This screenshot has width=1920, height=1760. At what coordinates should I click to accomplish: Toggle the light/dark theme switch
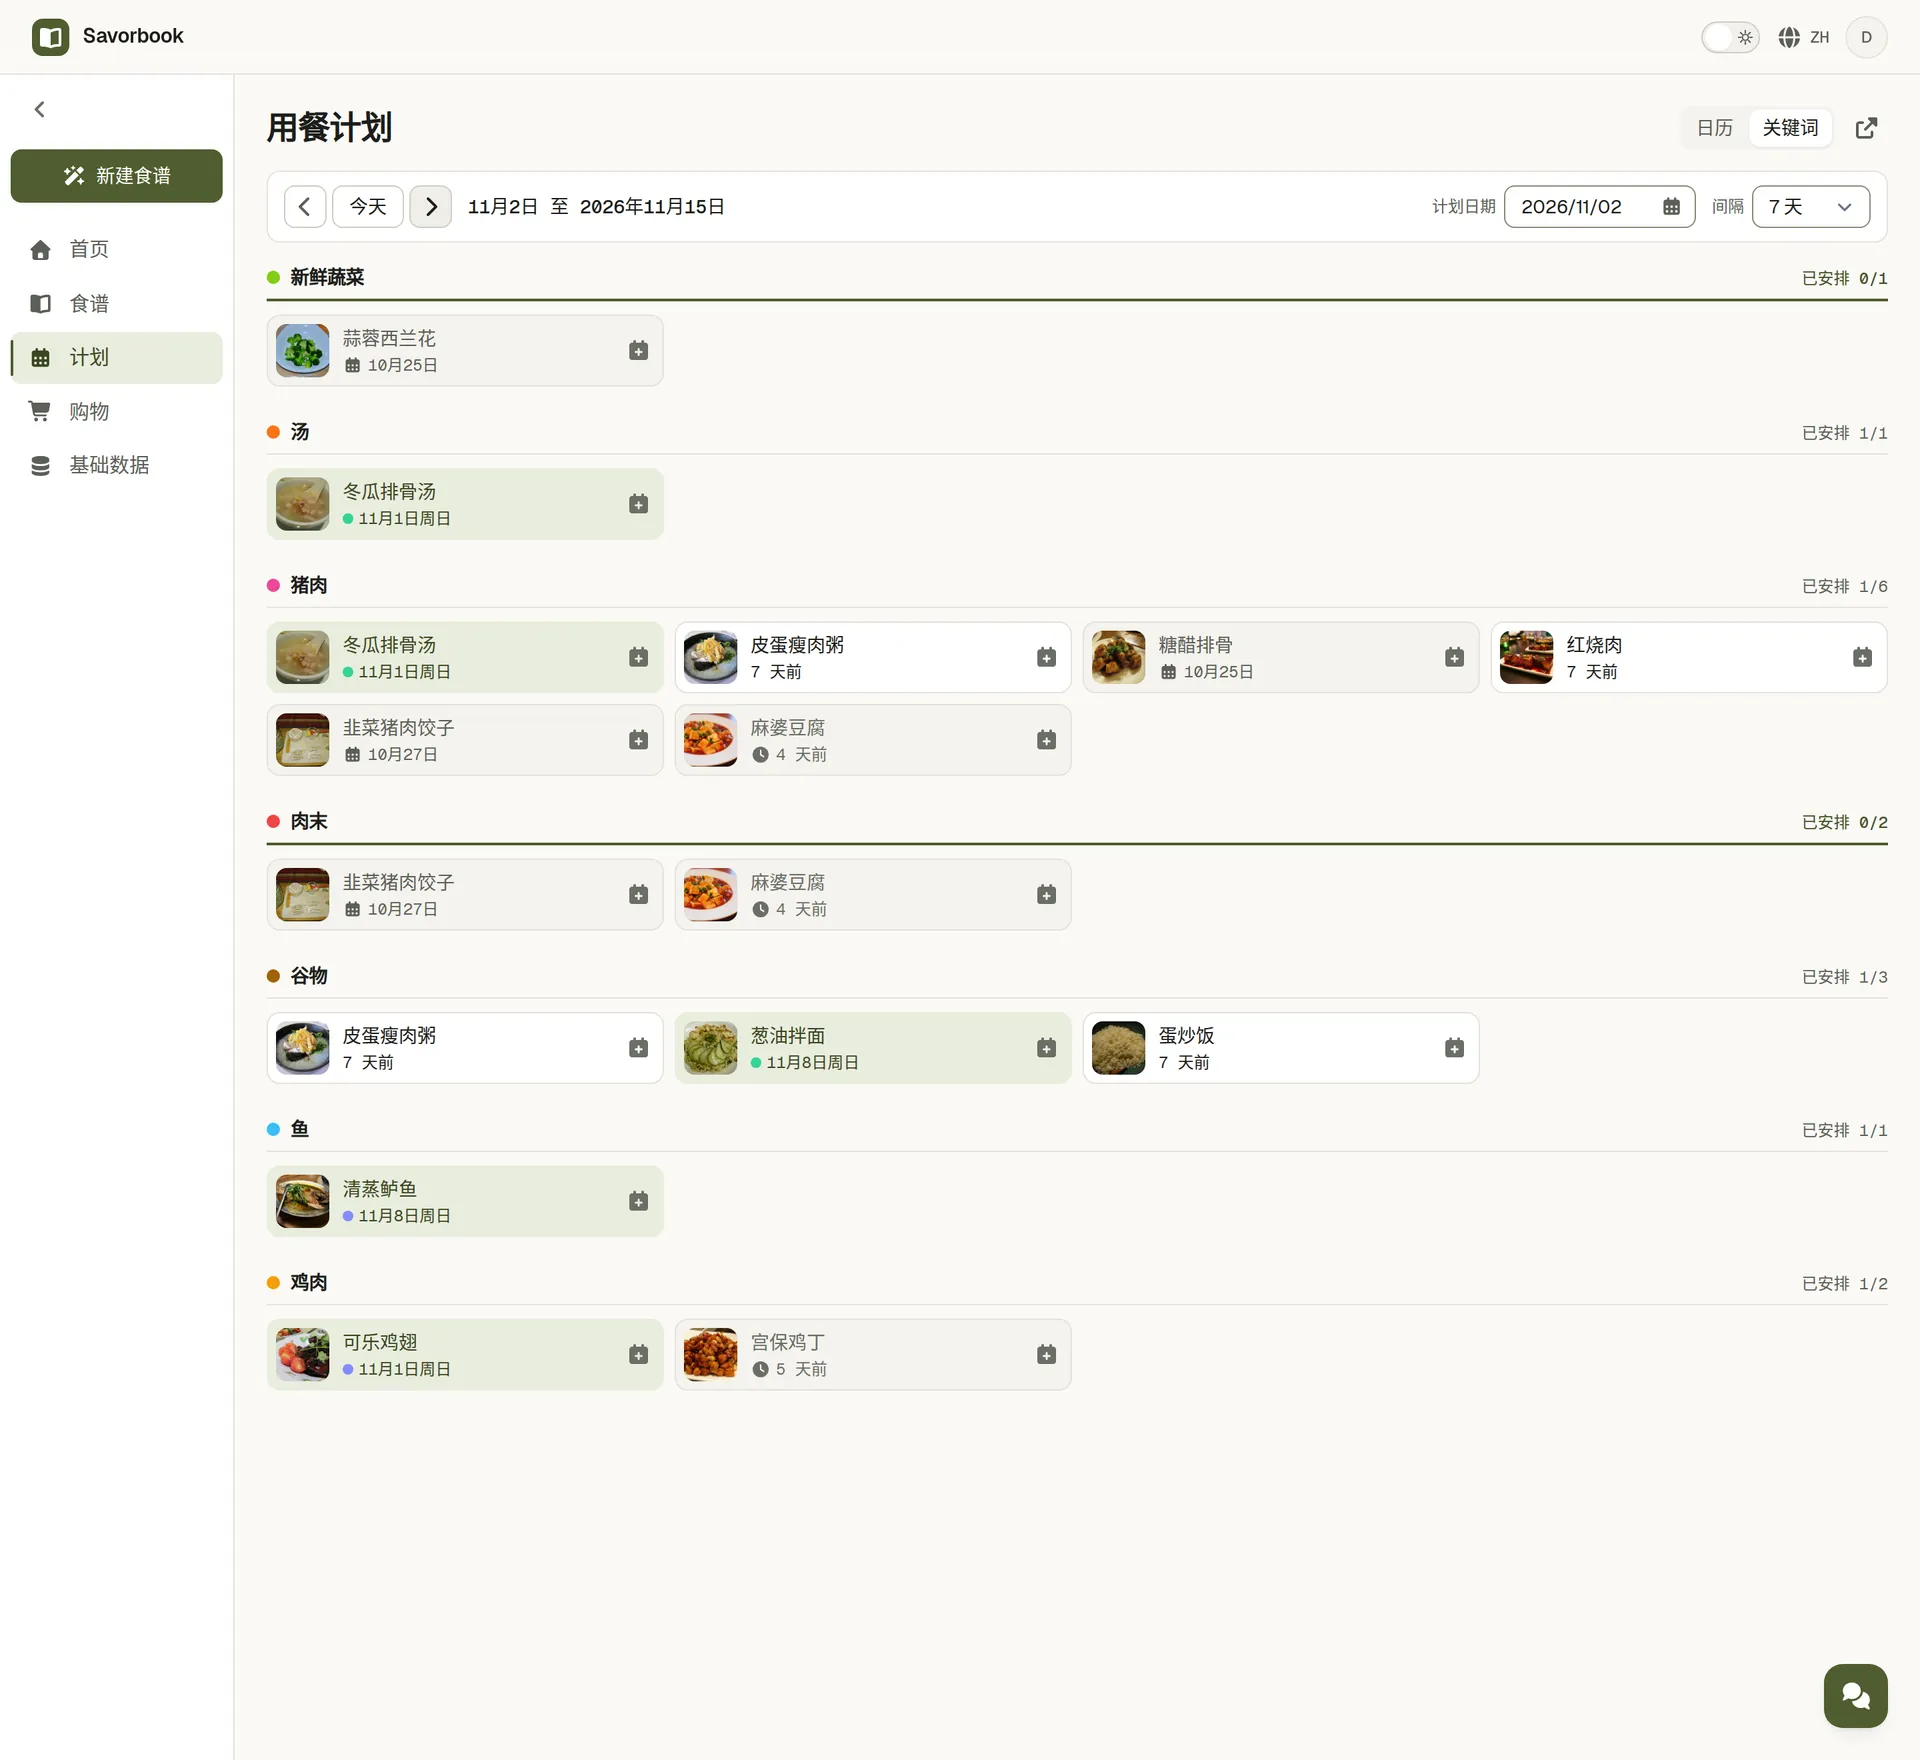pos(1730,37)
